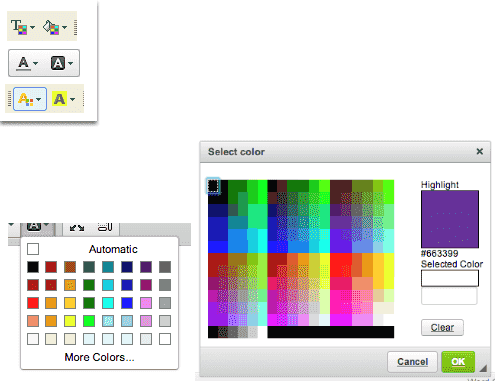Viewport: 504px width, 385px height.
Task: Open dropdown arrow beside the T text color icon
Action: pos(32,27)
